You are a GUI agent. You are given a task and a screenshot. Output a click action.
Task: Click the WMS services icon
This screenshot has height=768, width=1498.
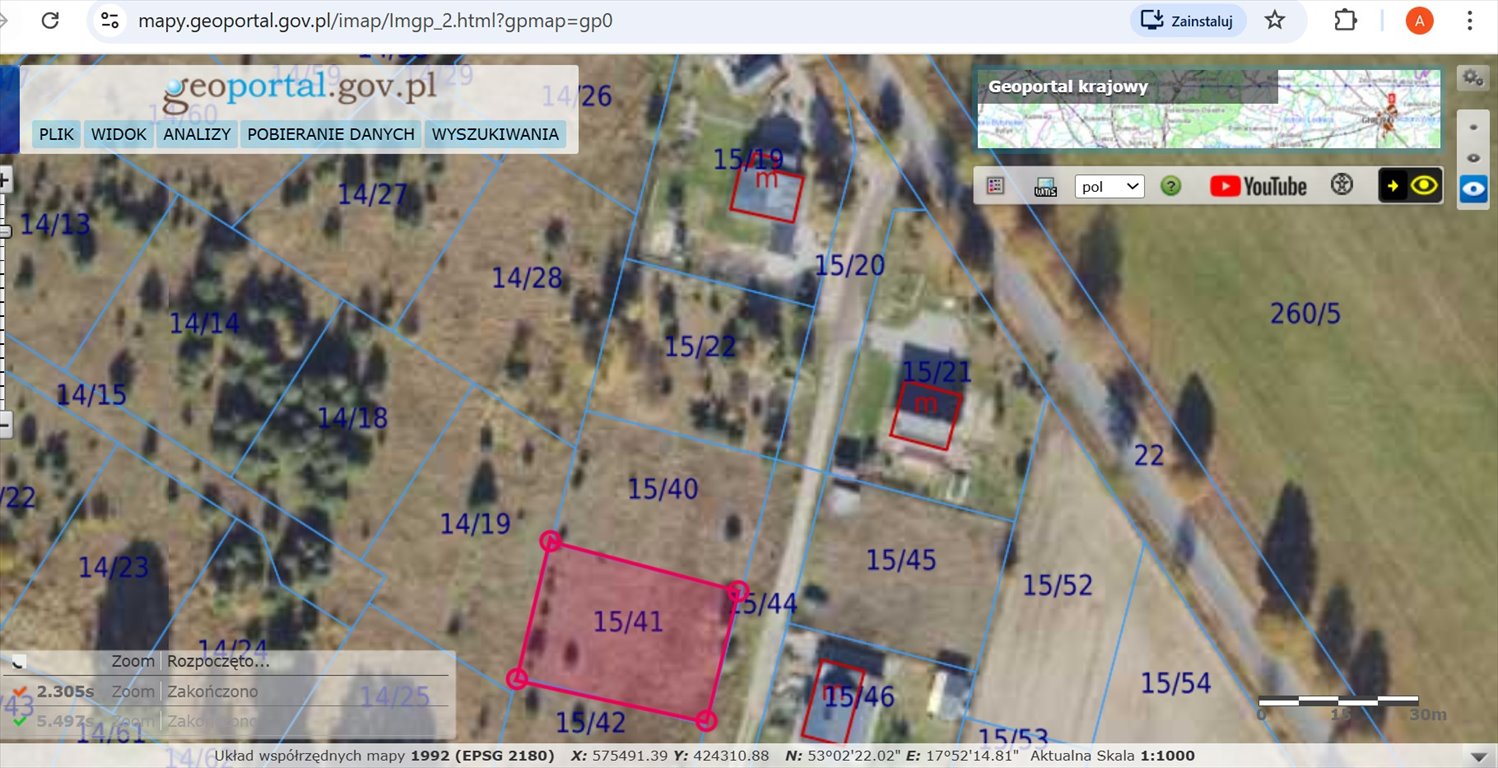tap(1045, 186)
